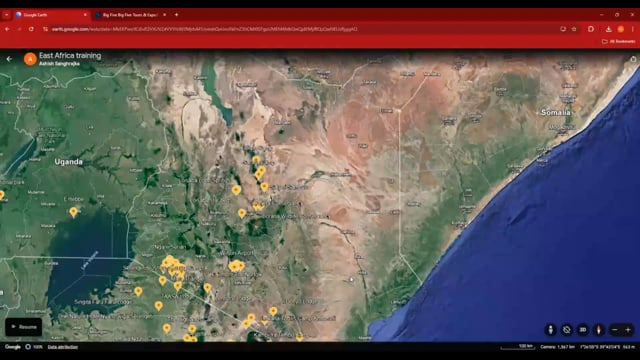Click the crossed-out my location icon

[x=567, y=330]
